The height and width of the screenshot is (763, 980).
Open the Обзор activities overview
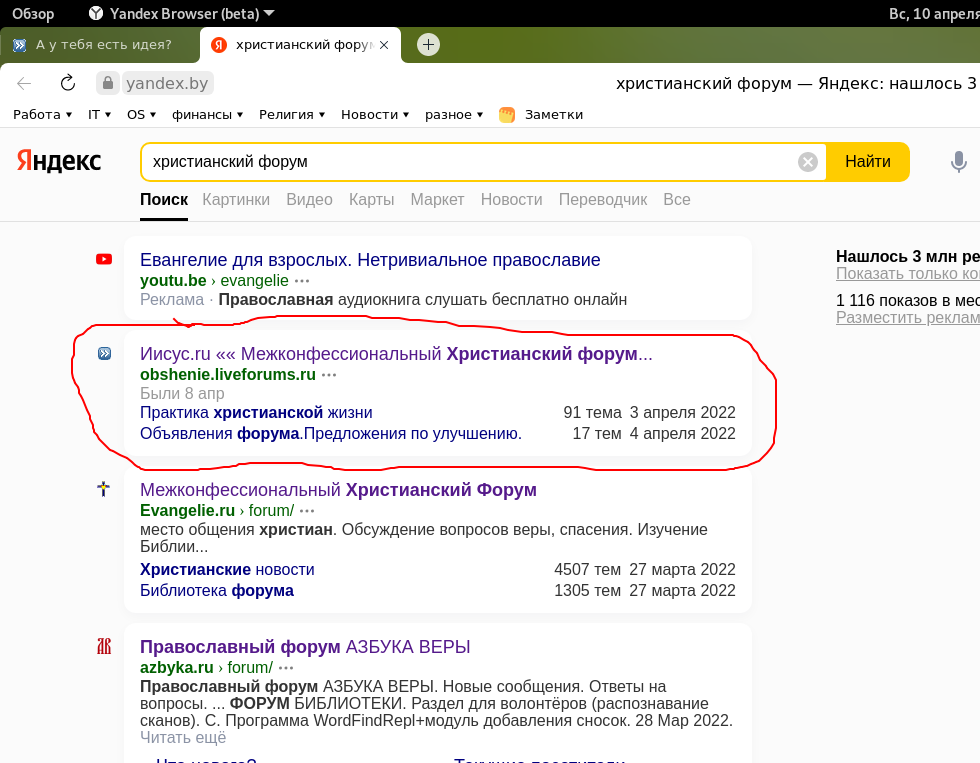click(33, 13)
